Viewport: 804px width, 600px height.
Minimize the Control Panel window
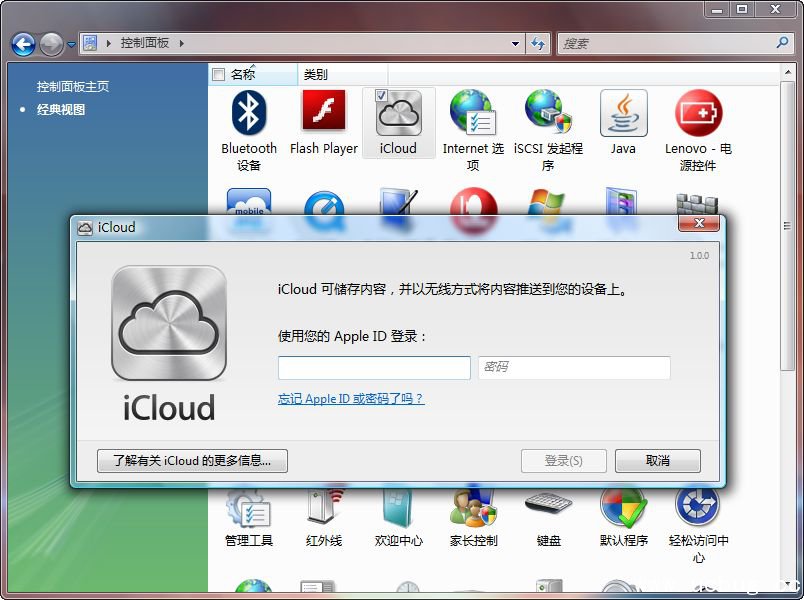pos(717,9)
